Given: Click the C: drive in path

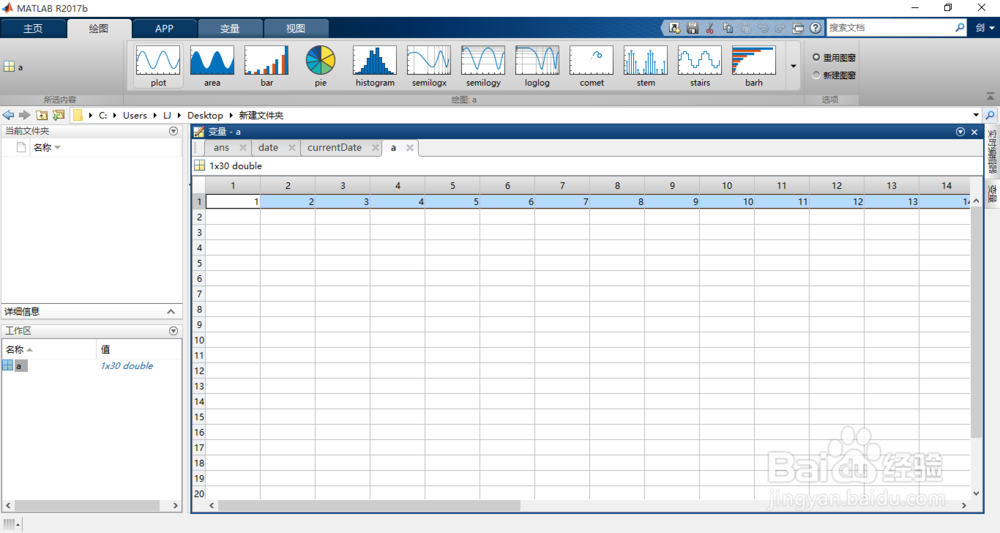Looking at the screenshot, I should point(102,115).
